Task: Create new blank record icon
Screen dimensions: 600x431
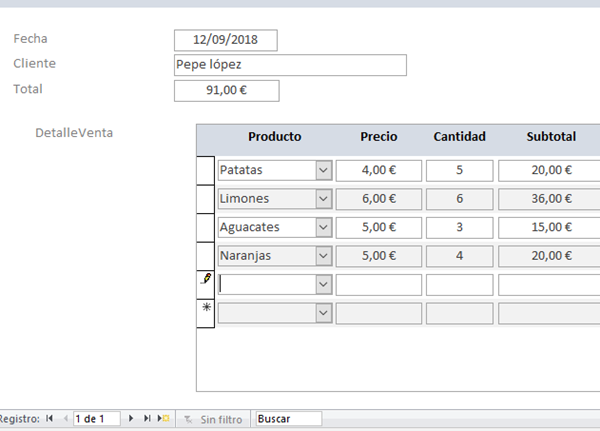Action: click(163, 418)
